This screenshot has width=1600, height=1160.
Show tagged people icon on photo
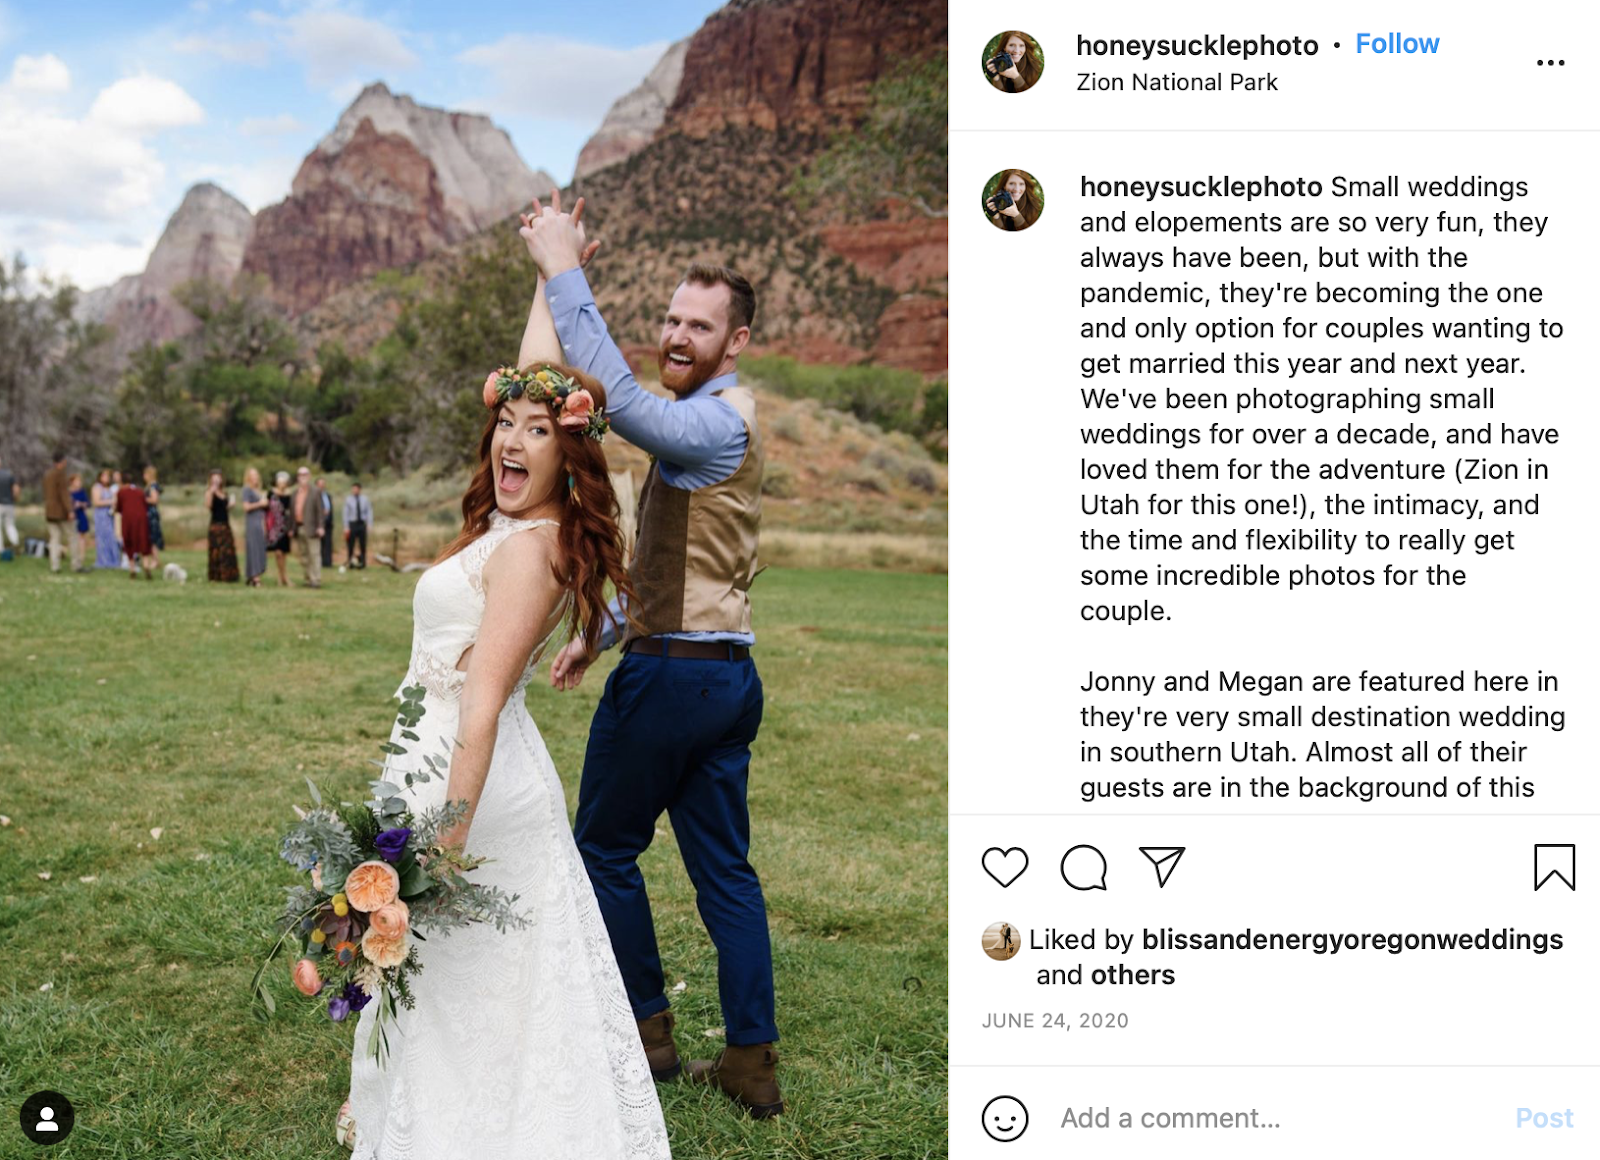point(47,1118)
